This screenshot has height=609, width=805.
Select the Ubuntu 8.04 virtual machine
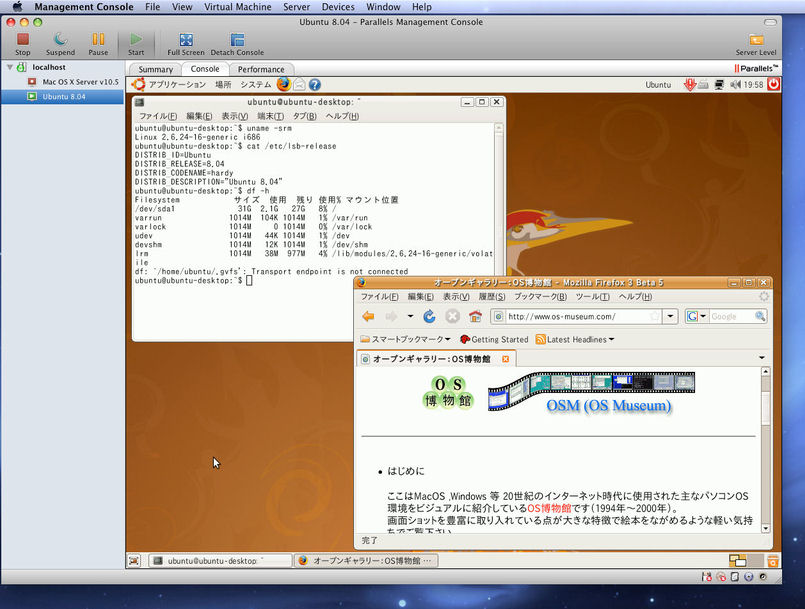click(62, 97)
